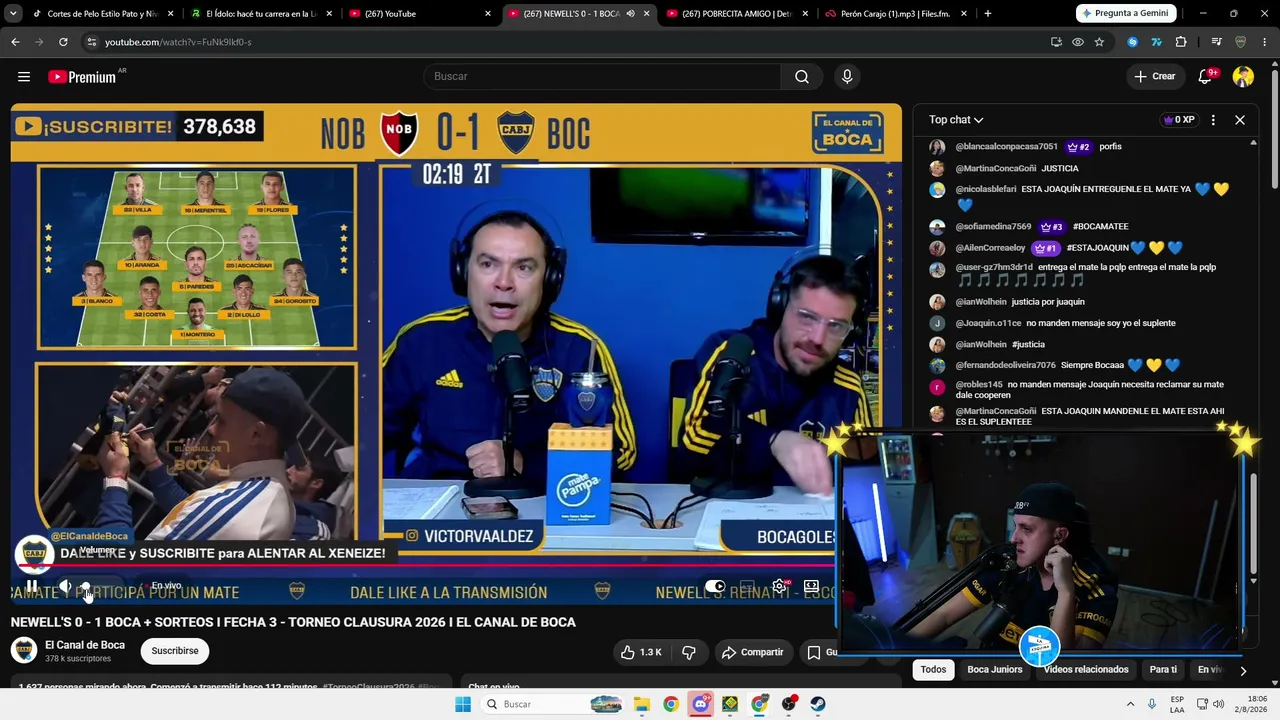This screenshot has width=1280, height=720.
Task: Click the 0 XP crown badge
Action: click(x=1179, y=120)
